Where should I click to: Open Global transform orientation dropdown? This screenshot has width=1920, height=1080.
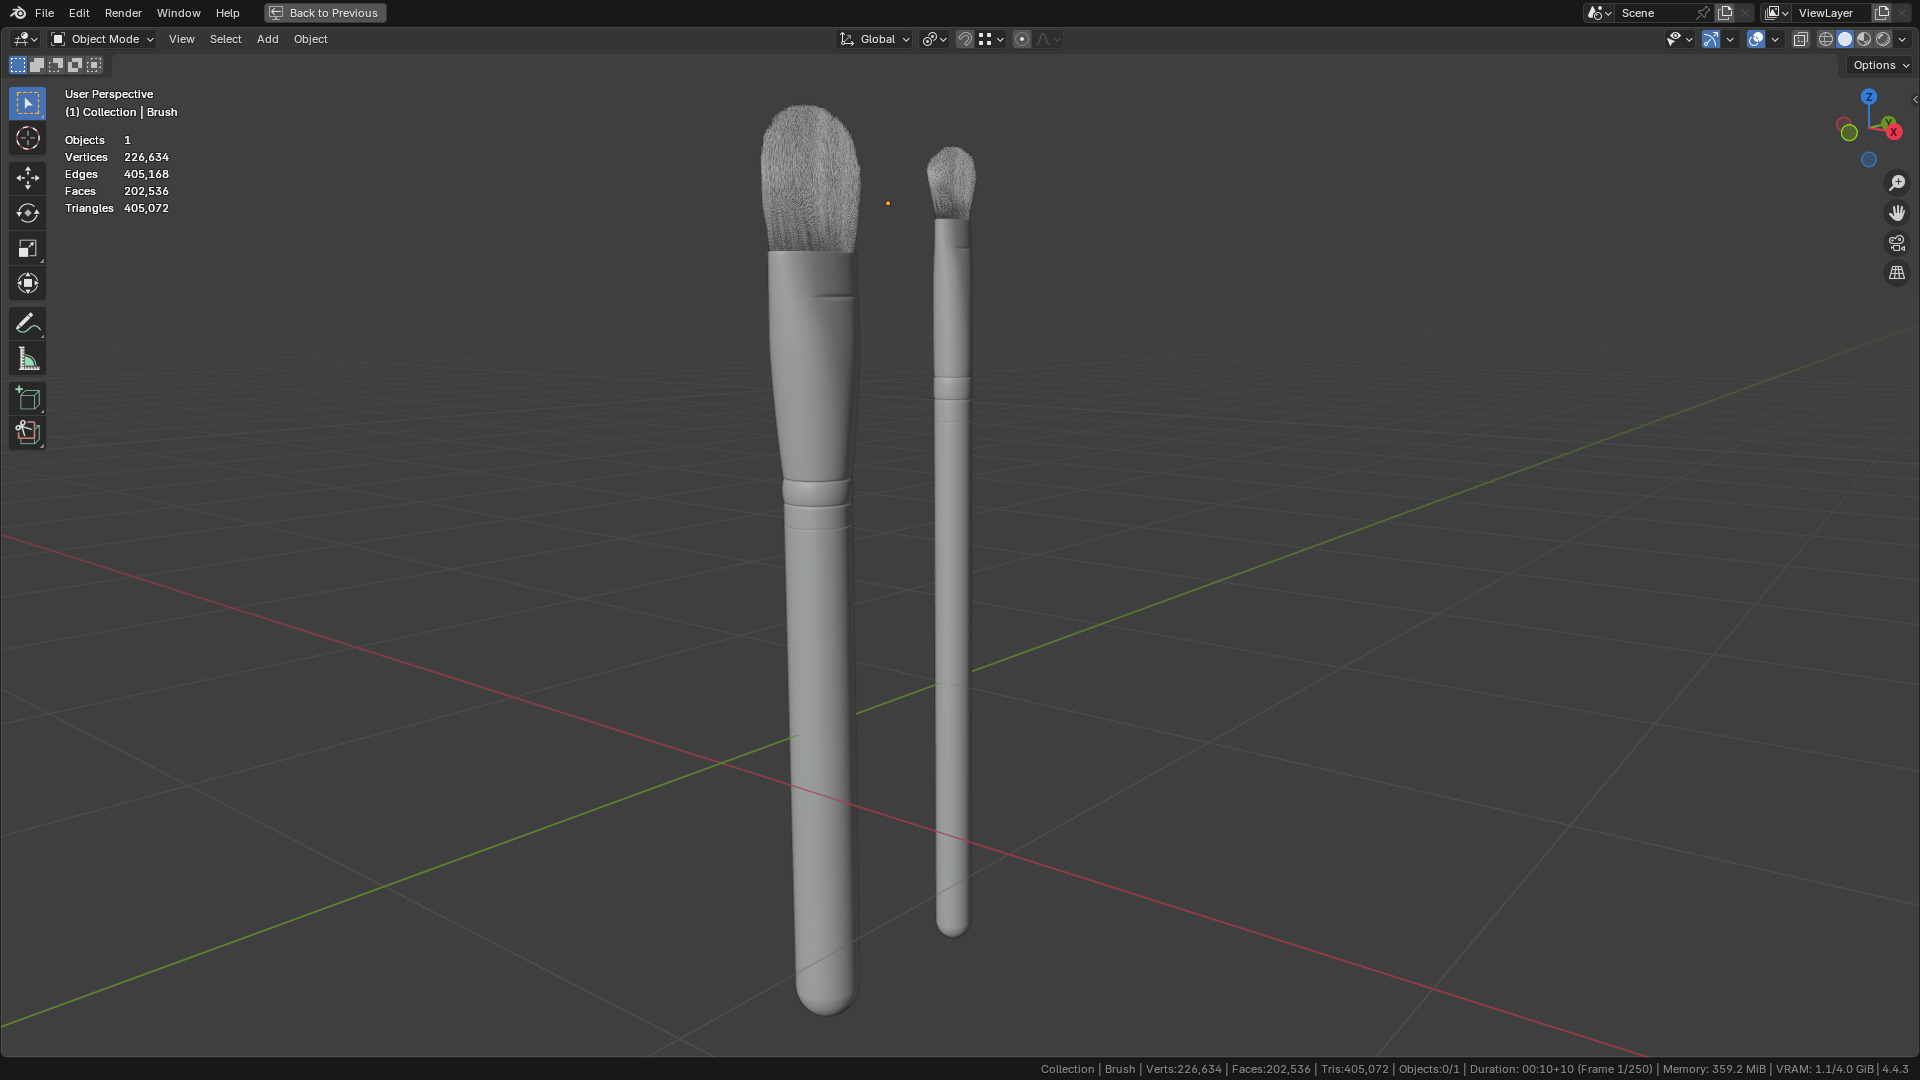pos(875,39)
